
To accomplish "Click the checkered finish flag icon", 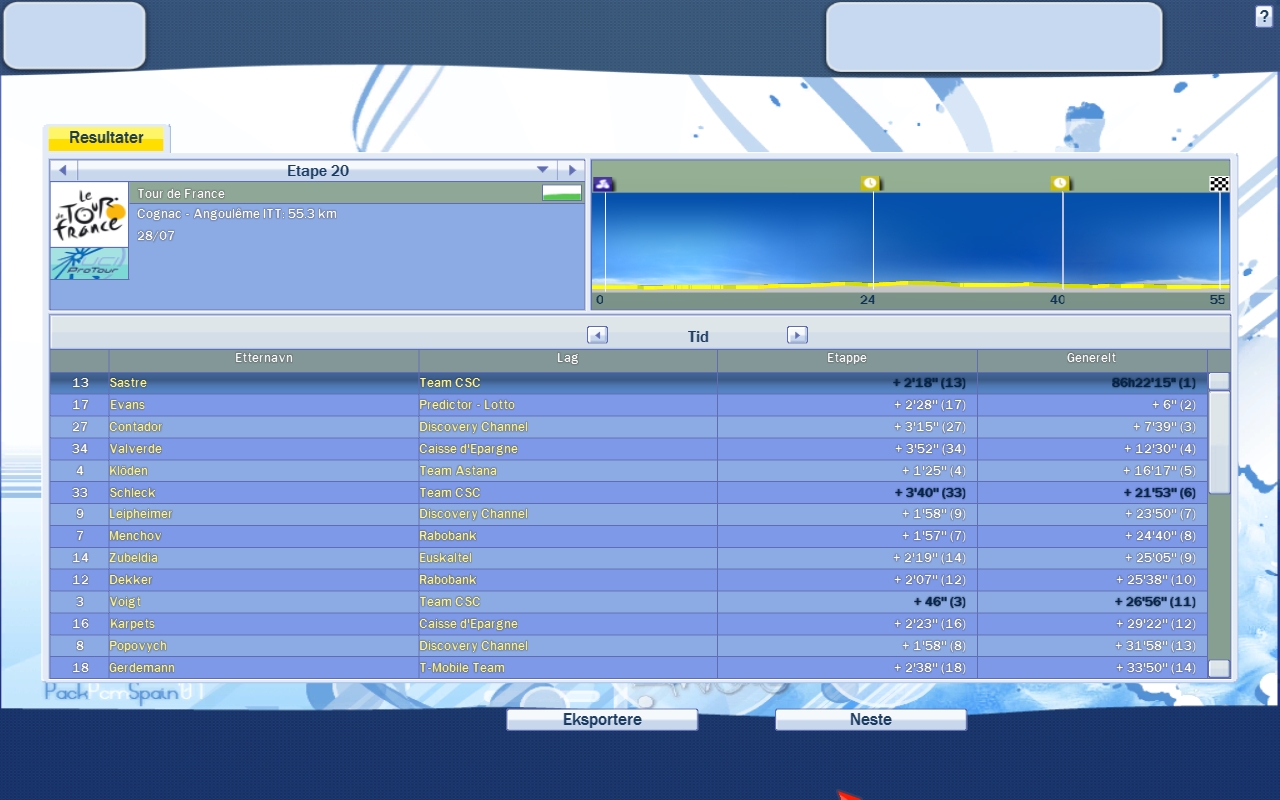I will (x=1219, y=184).
